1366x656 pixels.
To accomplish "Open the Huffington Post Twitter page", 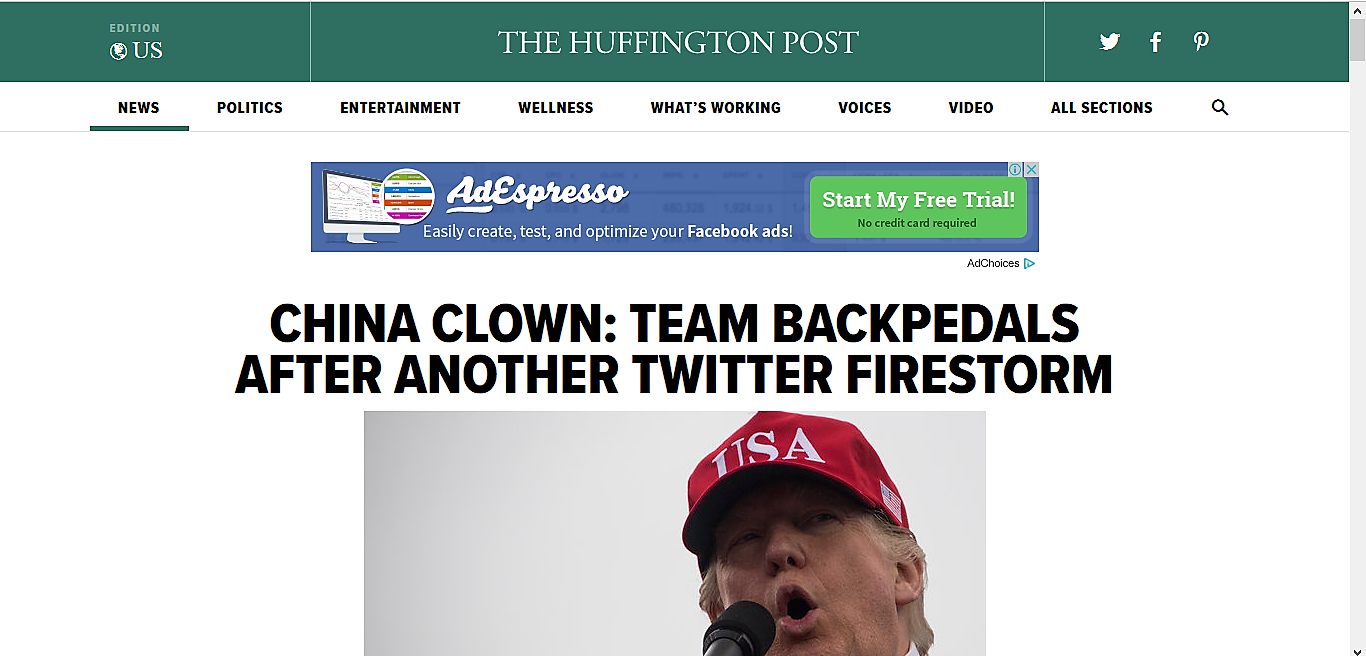I will (1109, 42).
